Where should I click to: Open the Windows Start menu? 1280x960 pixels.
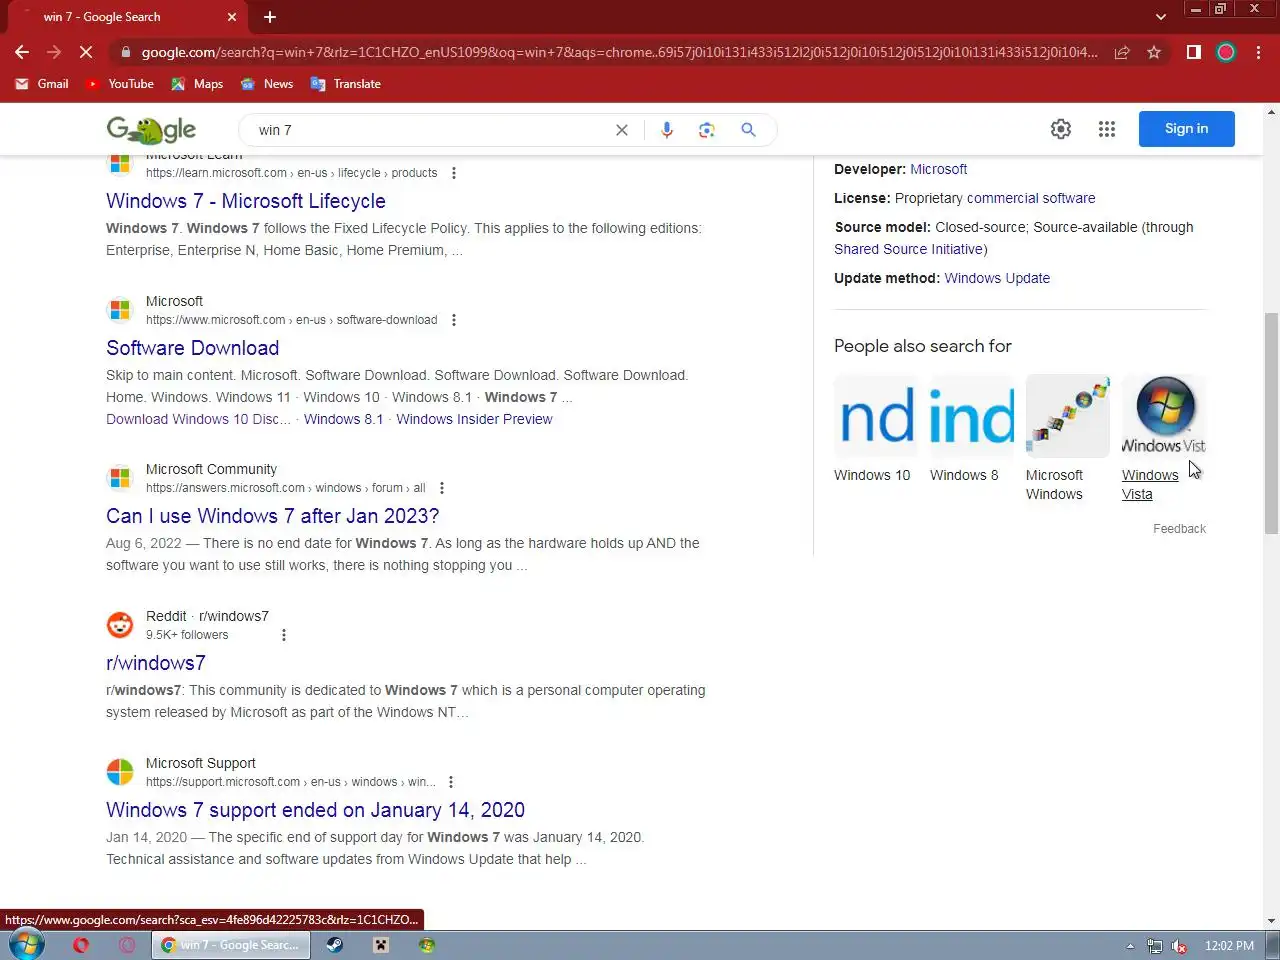pos(26,944)
